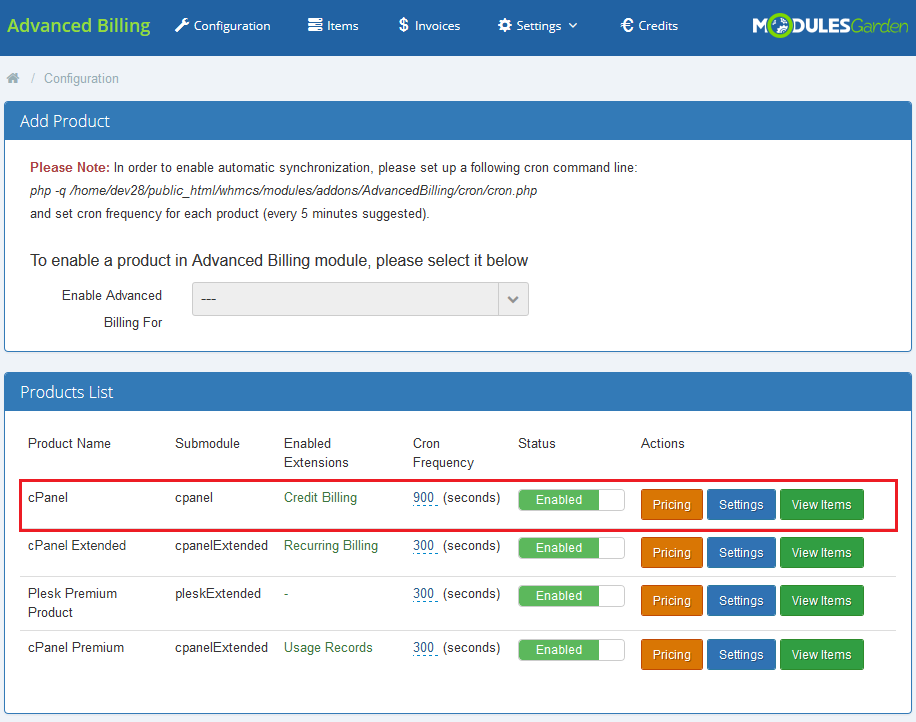Image resolution: width=916 pixels, height=722 pixels.
Task: Open the Settings menu label
Action: (539, 26)
